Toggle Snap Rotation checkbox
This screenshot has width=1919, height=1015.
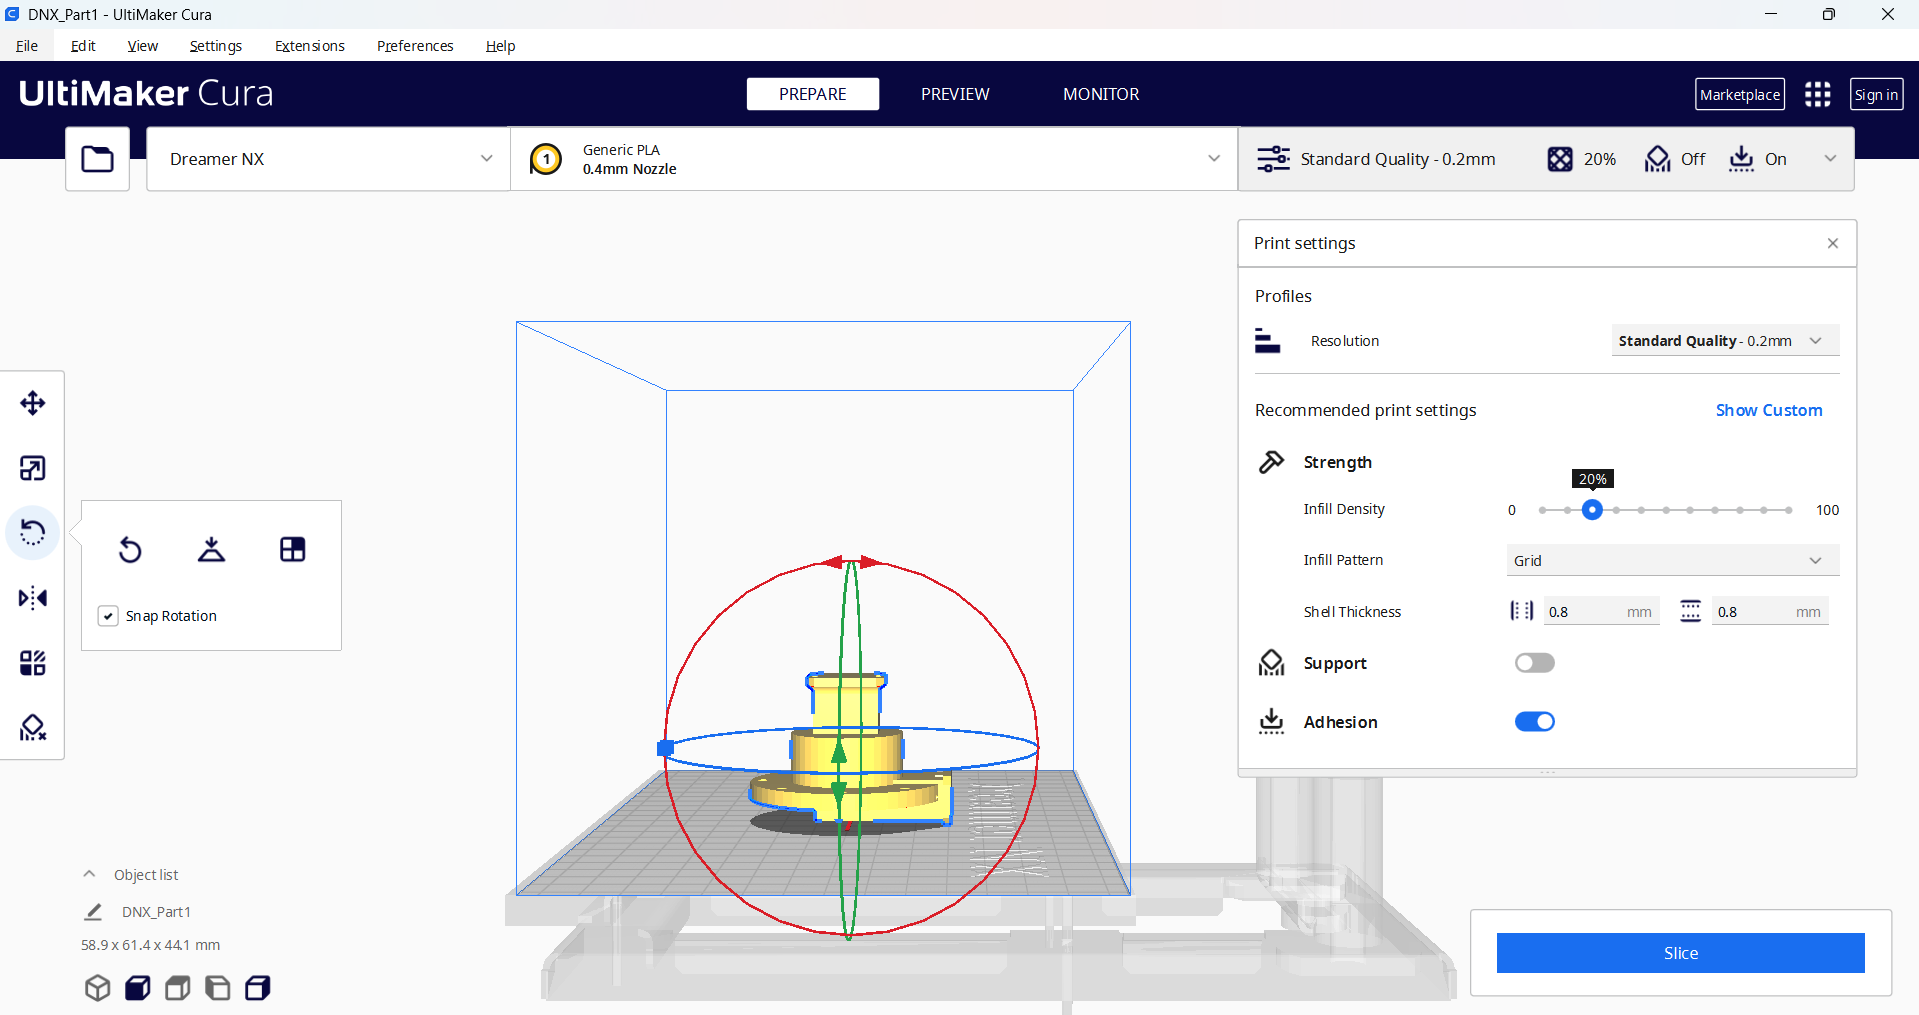(108, 616)
